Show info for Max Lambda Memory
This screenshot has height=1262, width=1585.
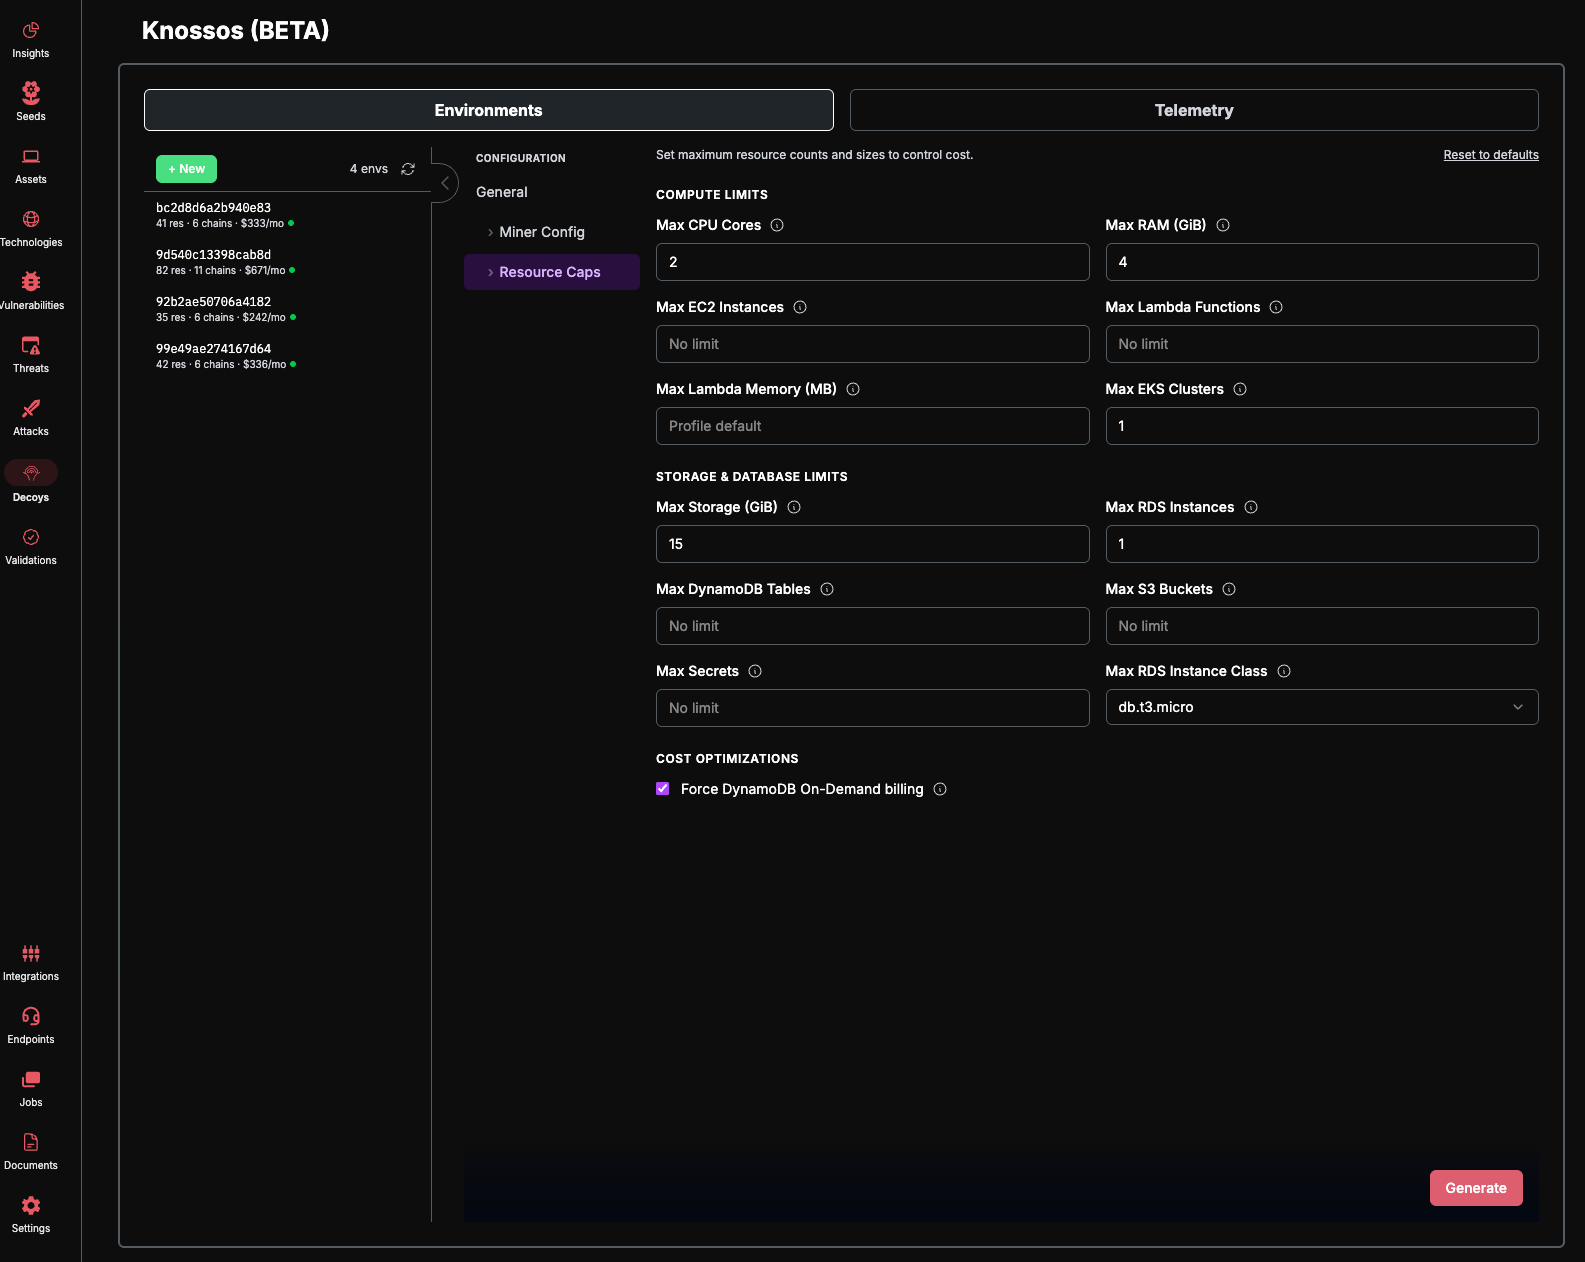coord(853,389)
